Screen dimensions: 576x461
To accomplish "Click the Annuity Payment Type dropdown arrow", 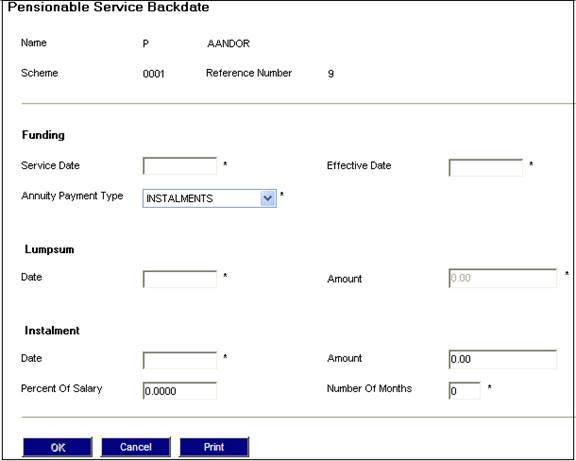I will pos(268,198).
